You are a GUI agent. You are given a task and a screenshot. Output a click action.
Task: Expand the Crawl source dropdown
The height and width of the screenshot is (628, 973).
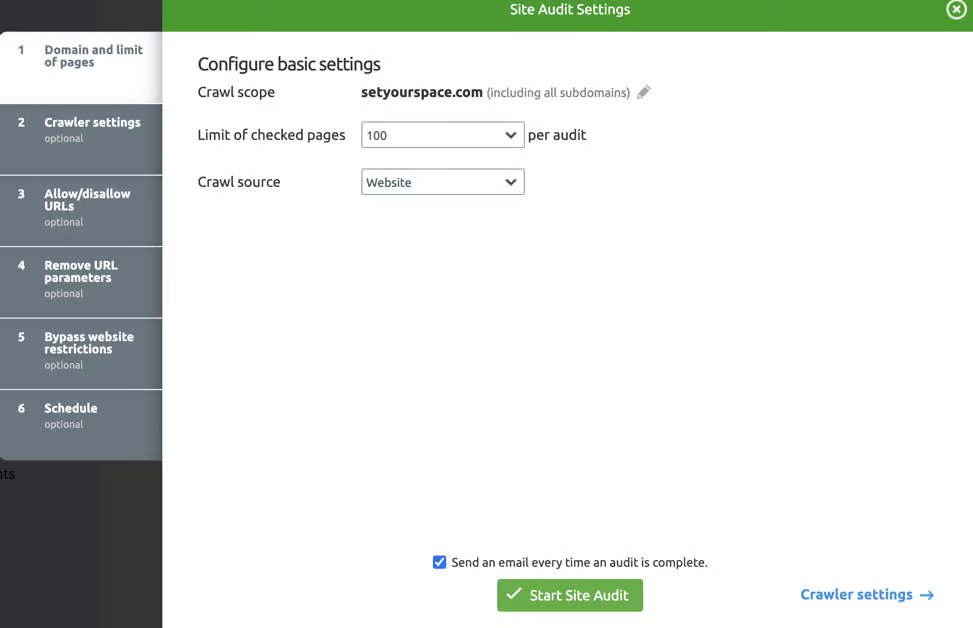click(442, 182)
